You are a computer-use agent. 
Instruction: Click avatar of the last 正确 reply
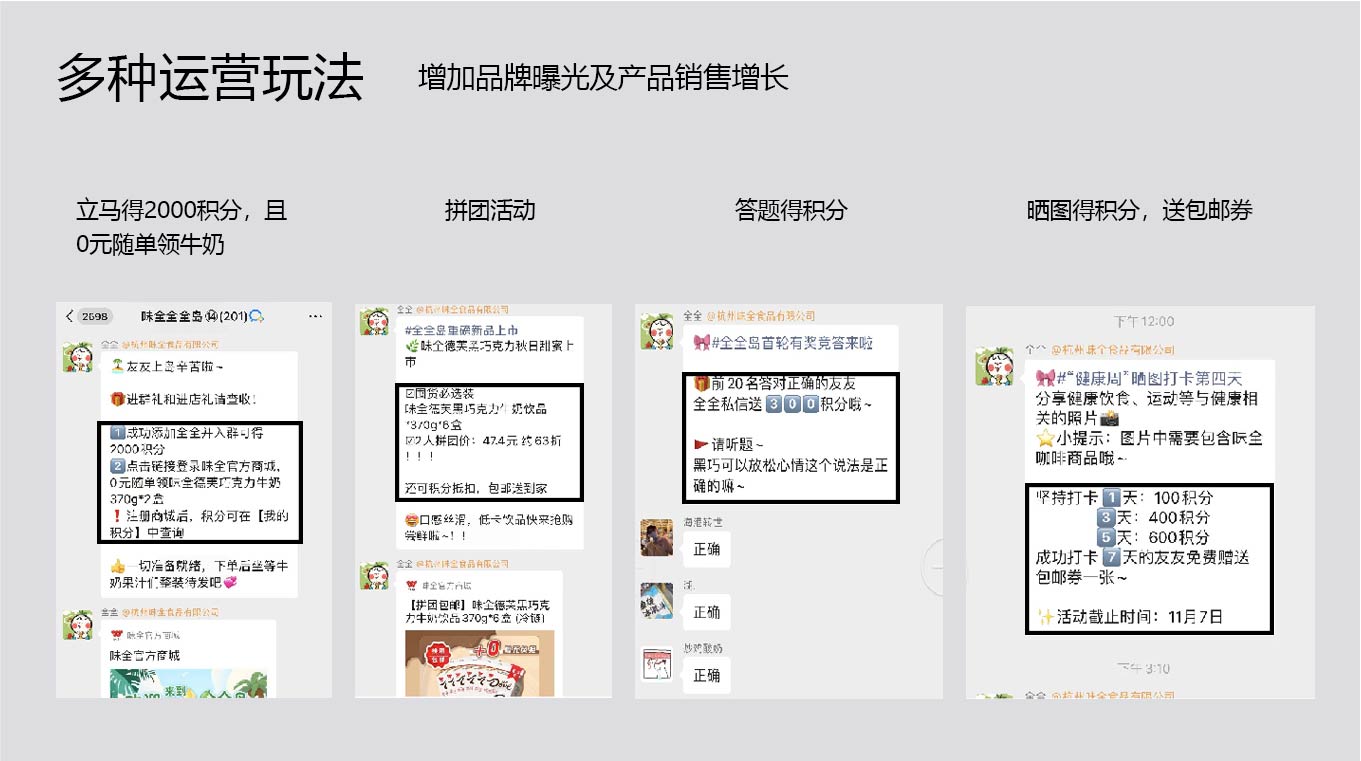(x=657, y=664)
